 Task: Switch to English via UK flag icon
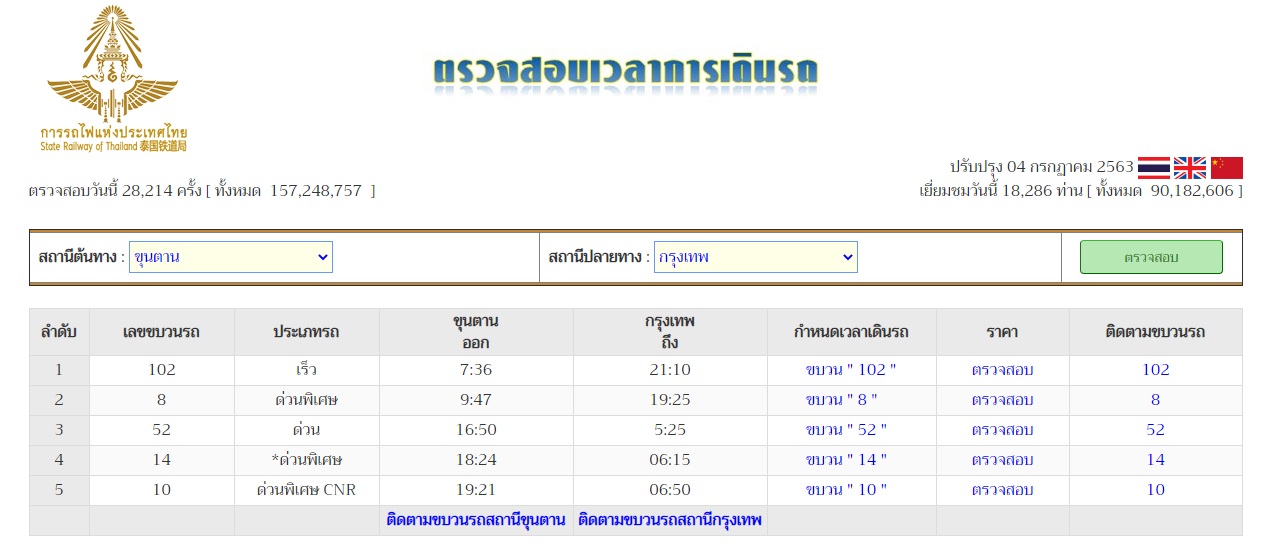coord(1190,167)
